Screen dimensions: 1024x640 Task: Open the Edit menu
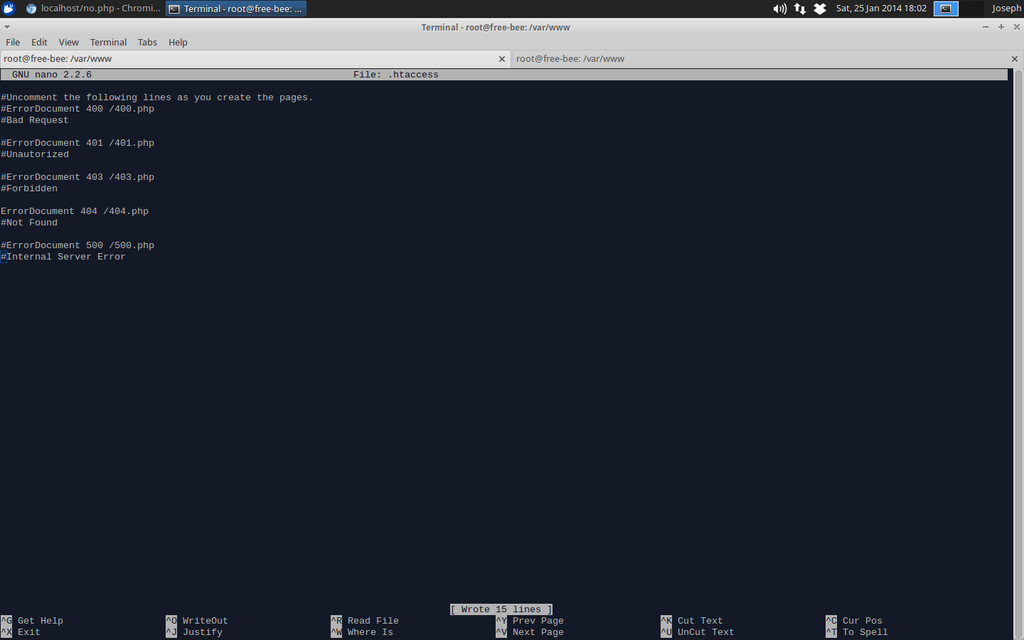[x=39, y=42]
